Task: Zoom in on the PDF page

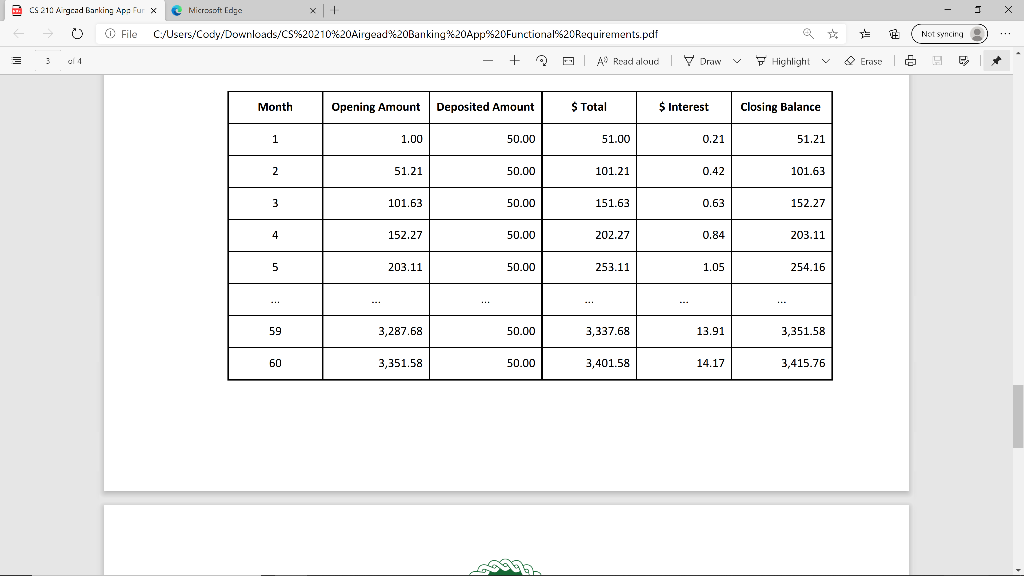Action: click(514, 60)
